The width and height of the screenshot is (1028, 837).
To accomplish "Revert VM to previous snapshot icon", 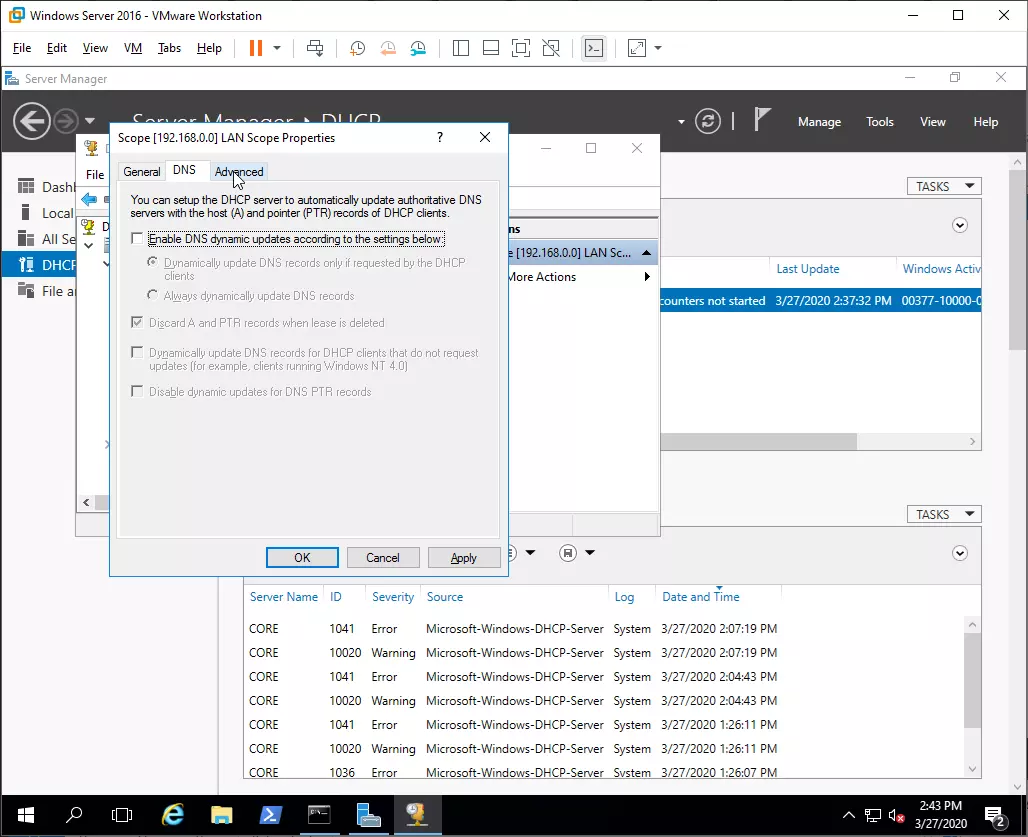I will pyautogui.click(x=388, y=48).
